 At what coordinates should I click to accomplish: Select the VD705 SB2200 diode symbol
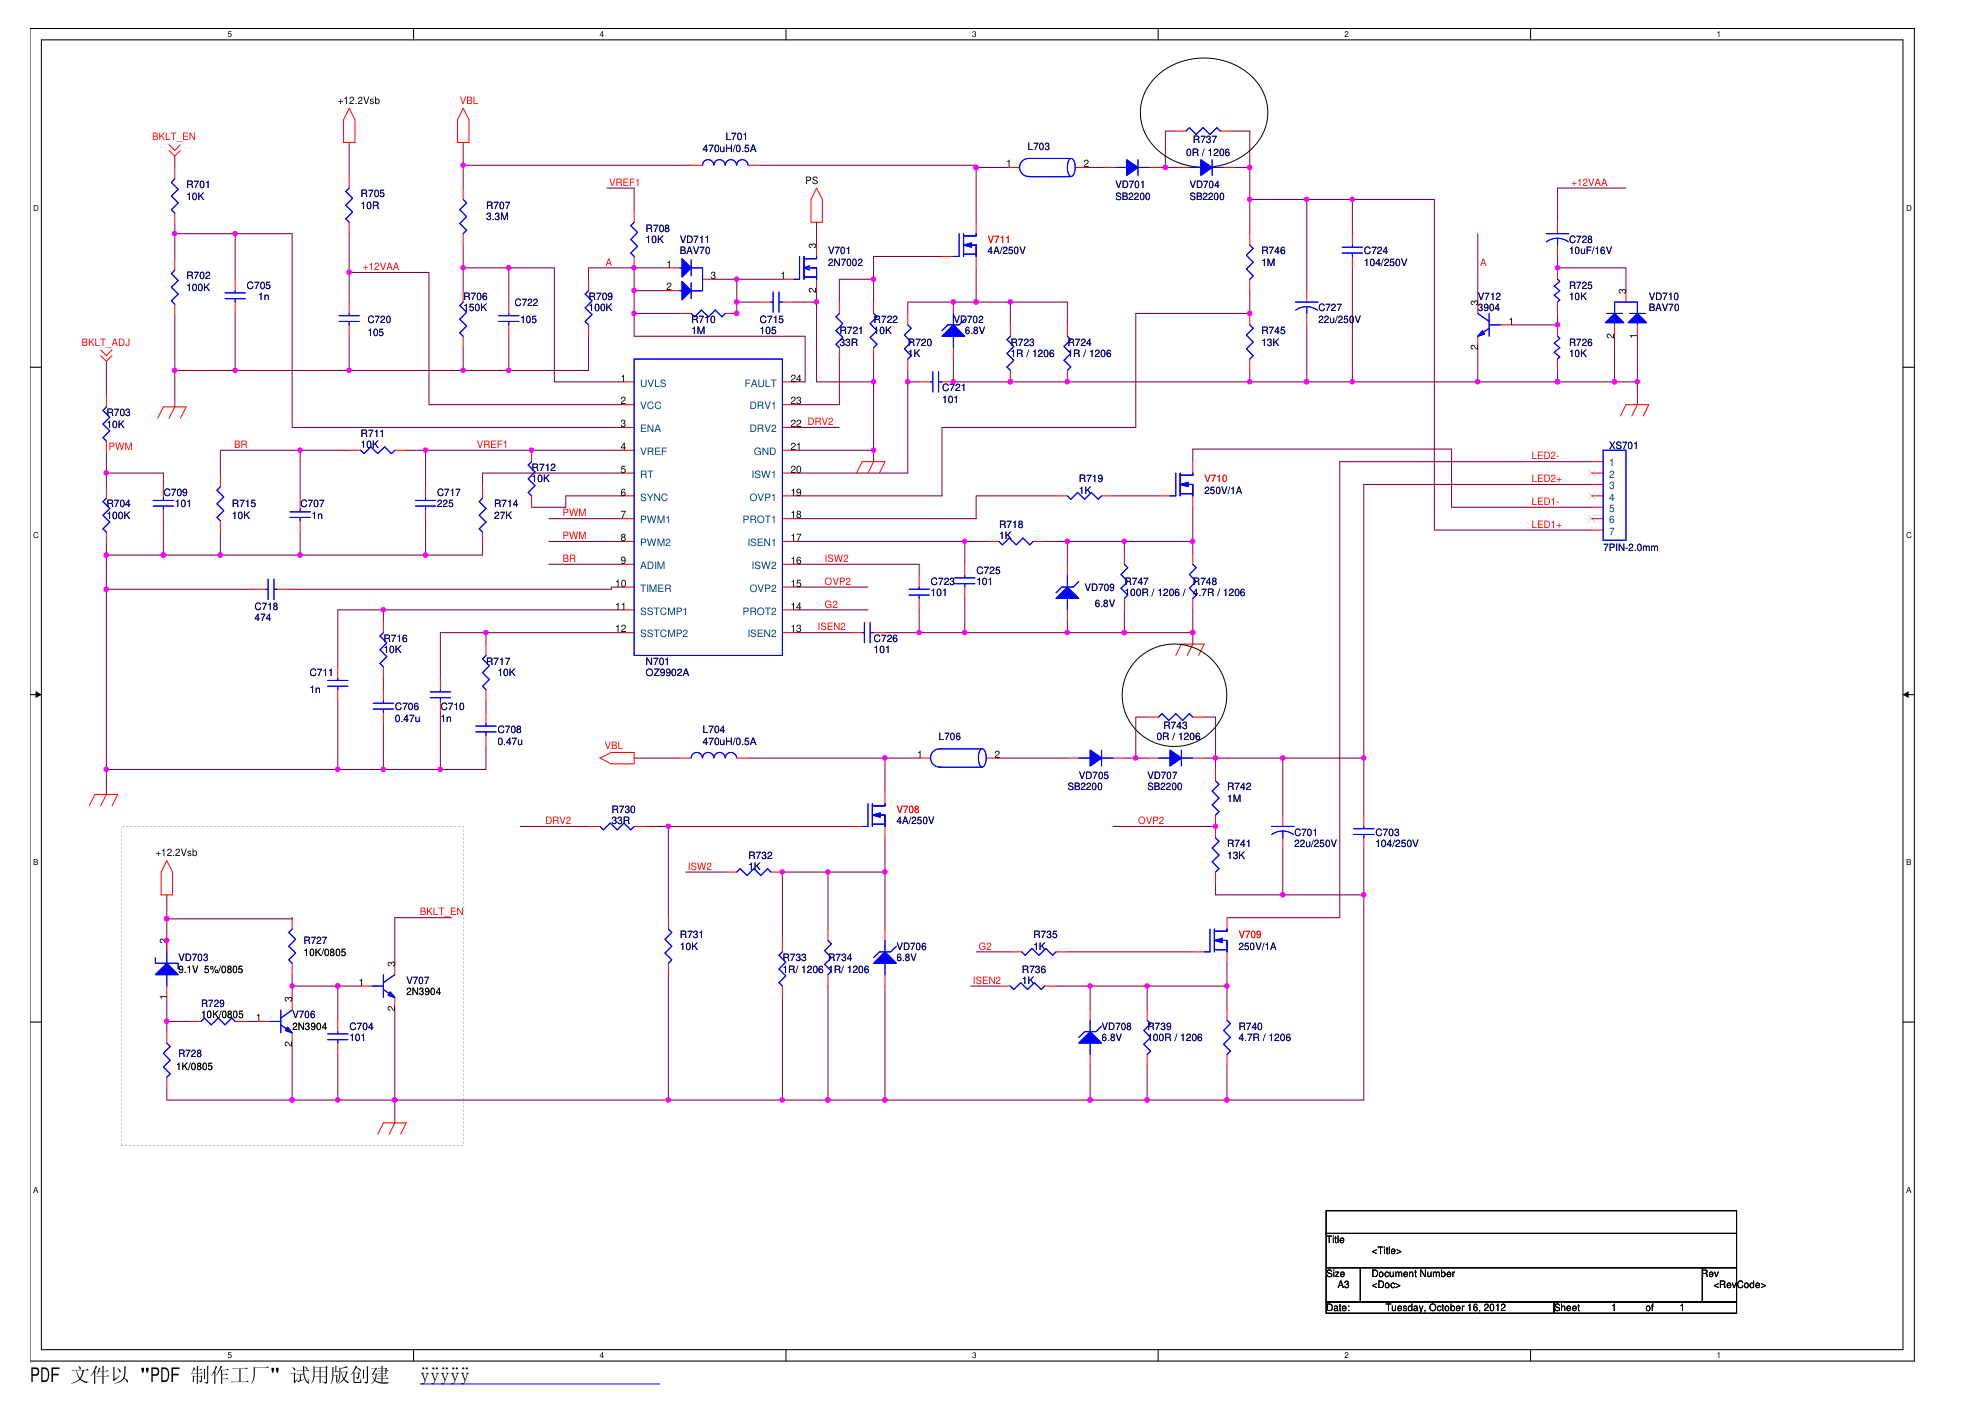pyautogui.click(x=1095, y=758)
